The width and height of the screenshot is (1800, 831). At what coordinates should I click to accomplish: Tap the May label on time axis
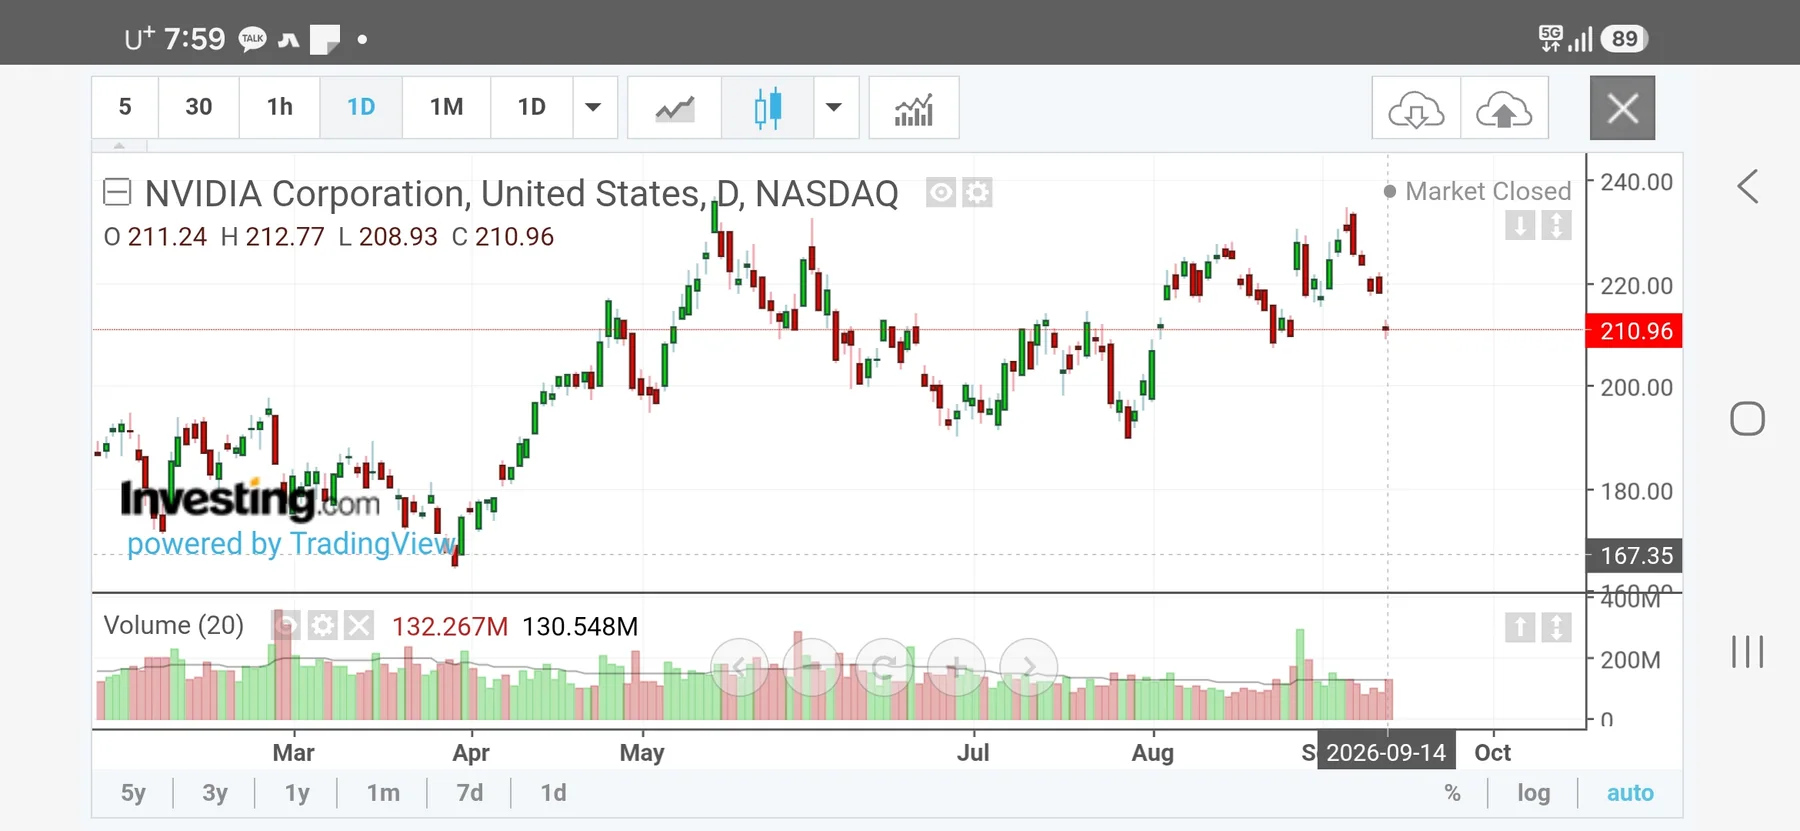(x=642, y=753)
